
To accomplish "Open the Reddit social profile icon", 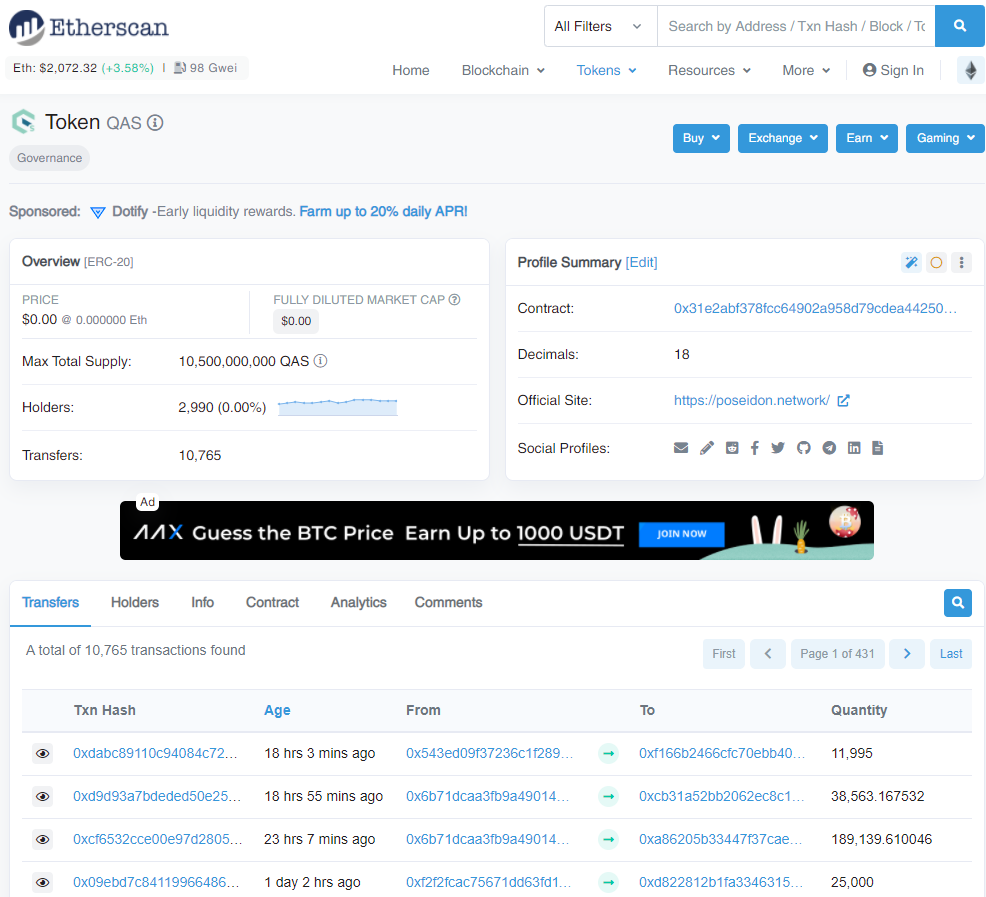I will (732, 448).
